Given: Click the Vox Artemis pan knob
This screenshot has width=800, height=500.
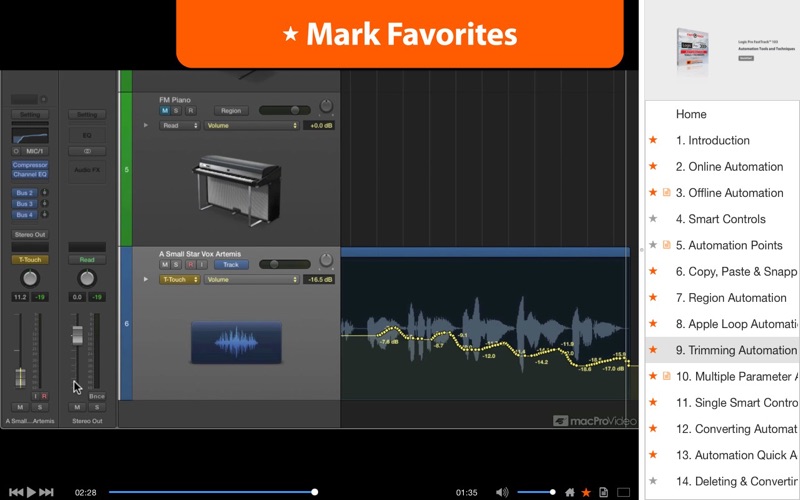Looking at the screenshot, I should click(326, 260).
